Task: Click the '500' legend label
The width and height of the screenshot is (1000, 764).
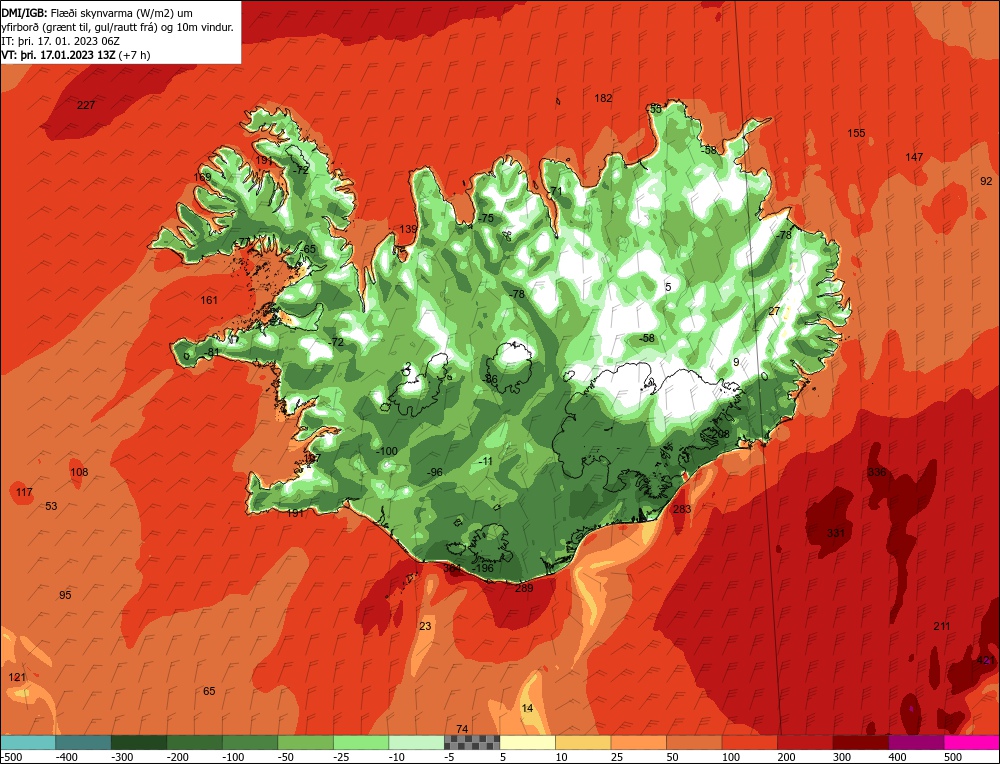Action: point(953,757)
